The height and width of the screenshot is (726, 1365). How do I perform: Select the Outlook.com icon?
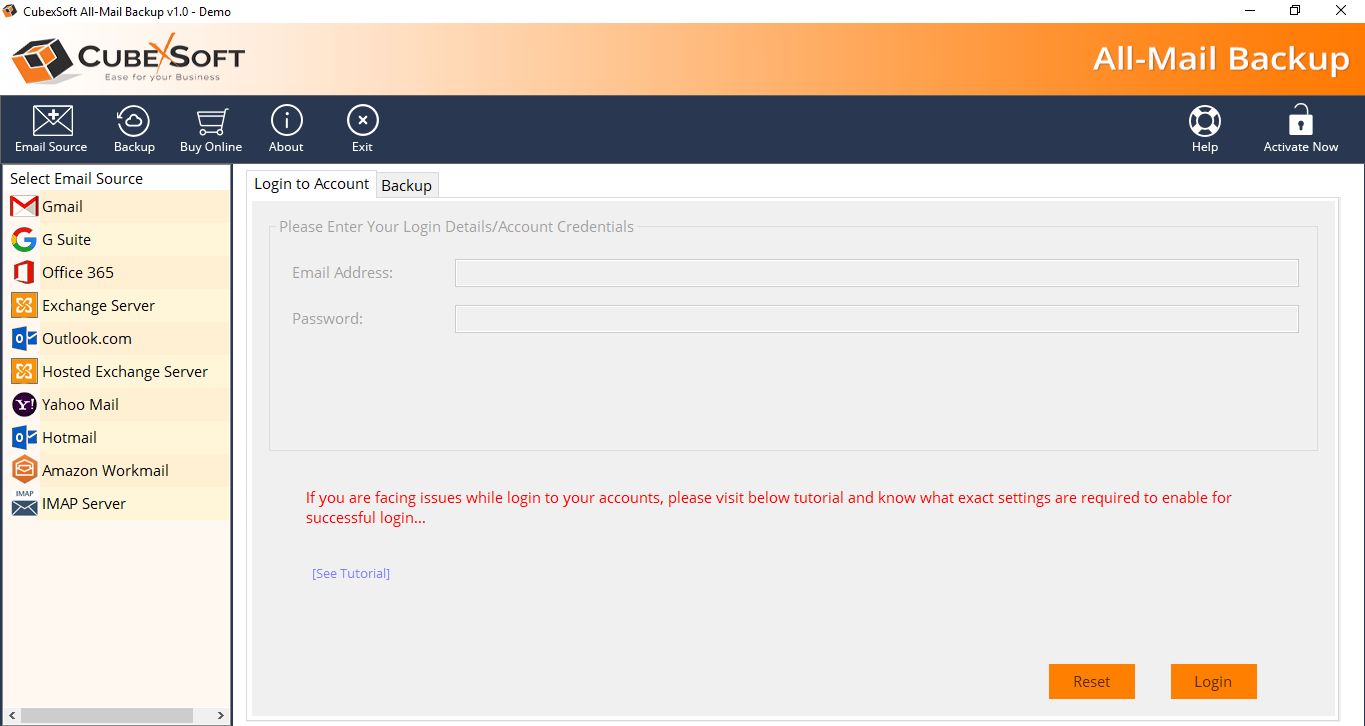(x=24, y=339)
